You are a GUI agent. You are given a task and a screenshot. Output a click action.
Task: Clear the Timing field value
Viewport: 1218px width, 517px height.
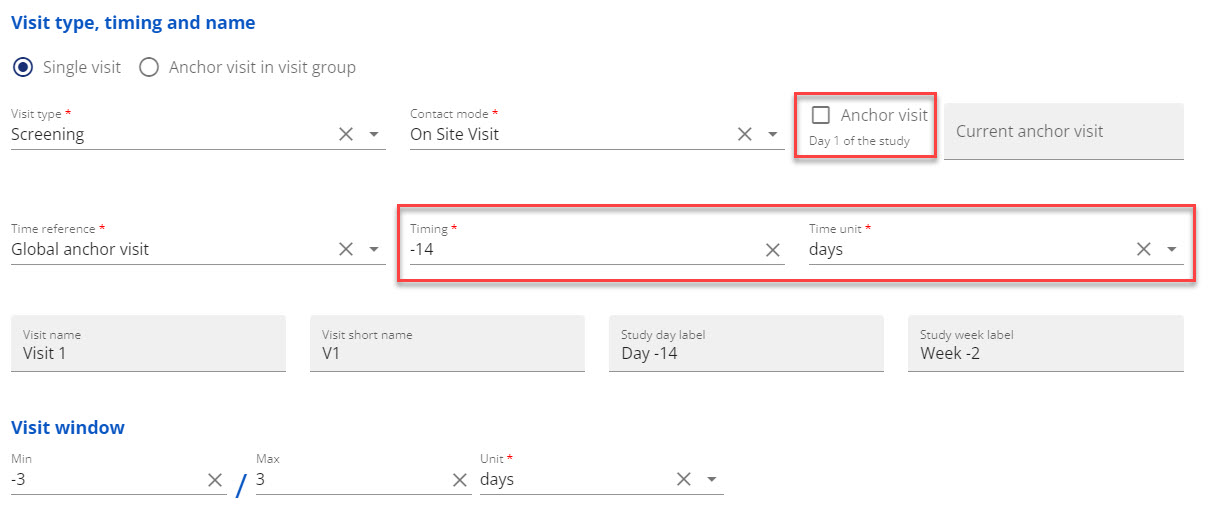pos(773,250)
